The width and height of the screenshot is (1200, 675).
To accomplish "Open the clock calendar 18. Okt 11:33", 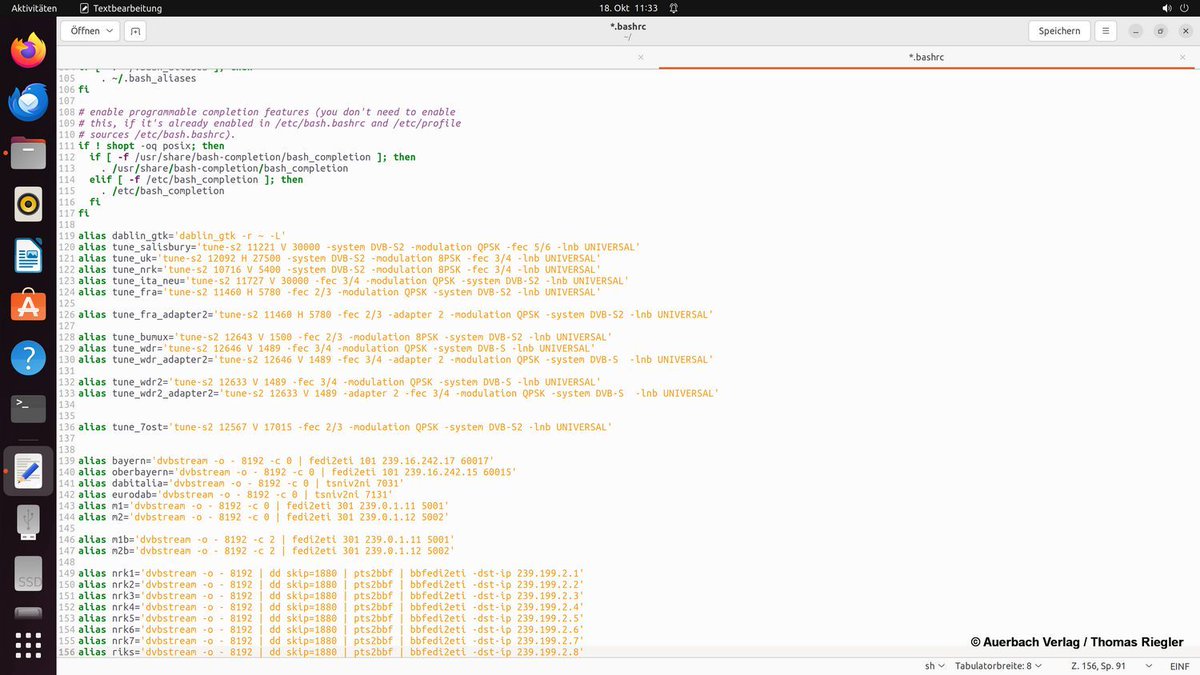I will (627, 8).
